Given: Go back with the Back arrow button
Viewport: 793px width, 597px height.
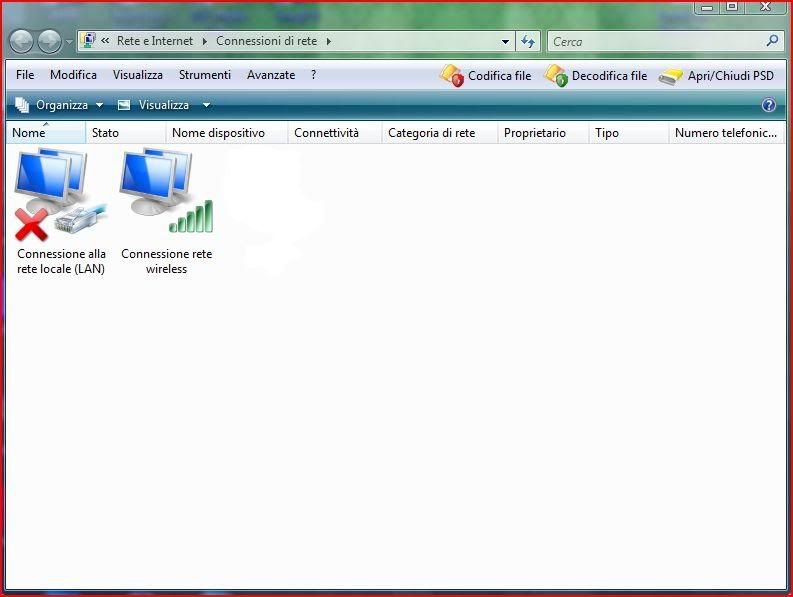Looking at the screenshot, I should coord(21,41).
